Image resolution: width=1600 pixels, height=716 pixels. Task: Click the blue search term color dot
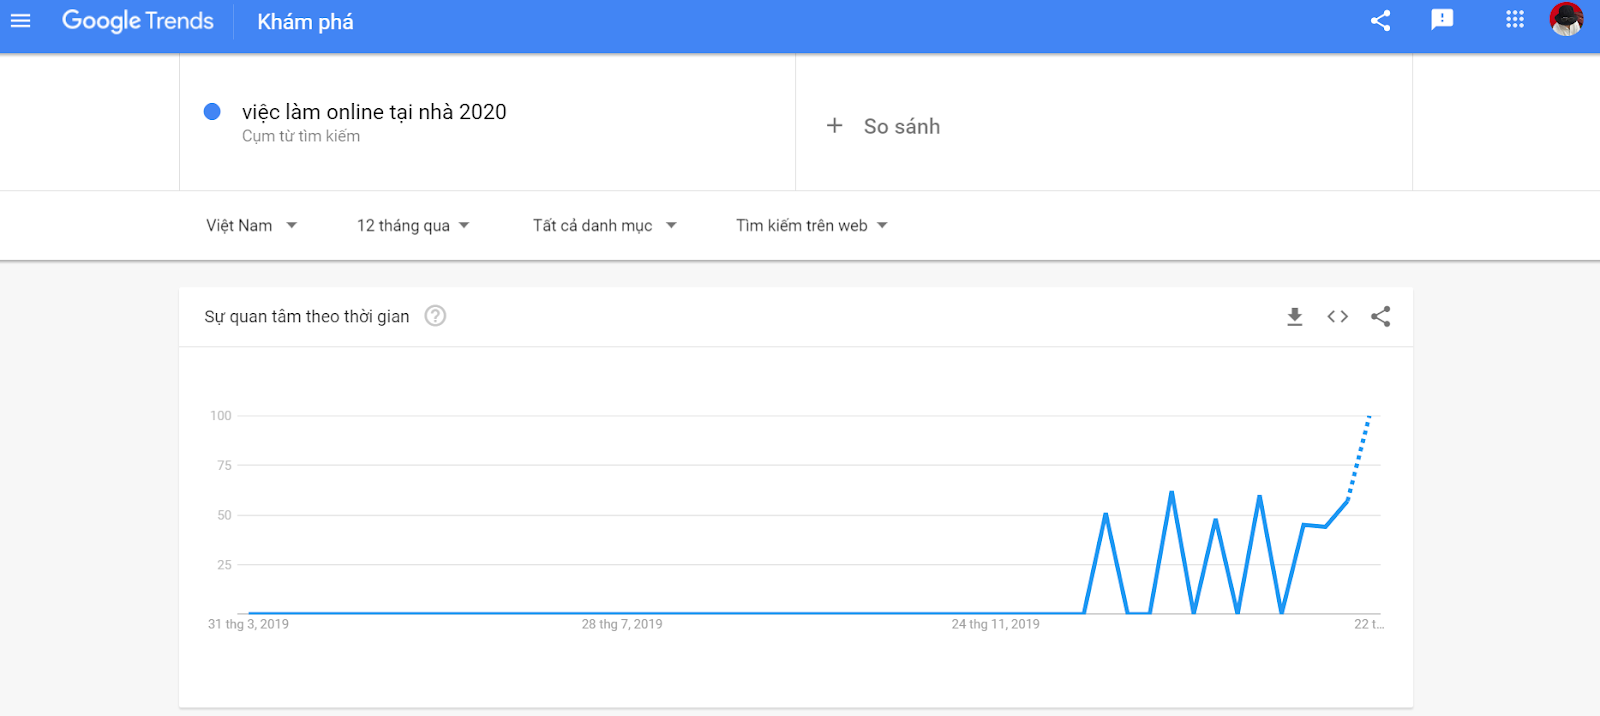pyautogui.click(x=212, y=112)
